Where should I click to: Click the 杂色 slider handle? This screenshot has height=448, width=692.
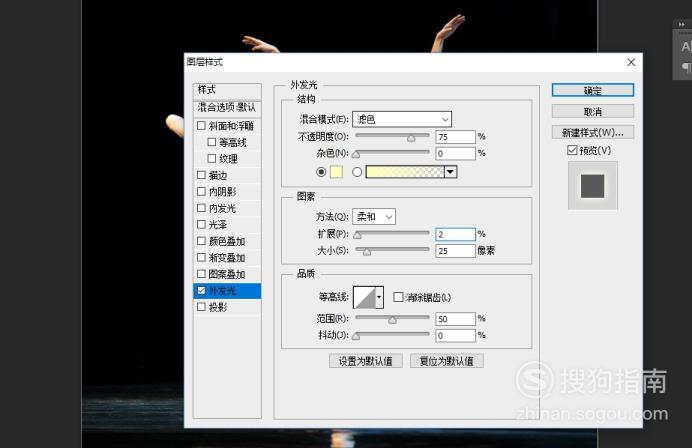point(356,154)
